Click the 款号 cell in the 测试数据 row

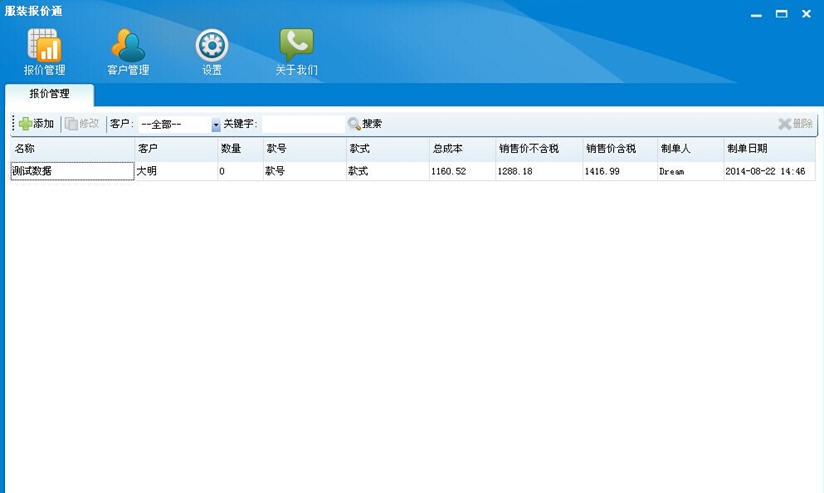tap(304, 171)
